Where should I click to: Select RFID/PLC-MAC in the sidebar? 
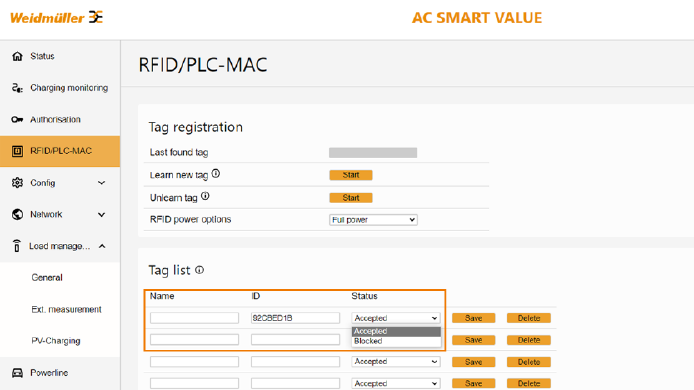(60, 151)
